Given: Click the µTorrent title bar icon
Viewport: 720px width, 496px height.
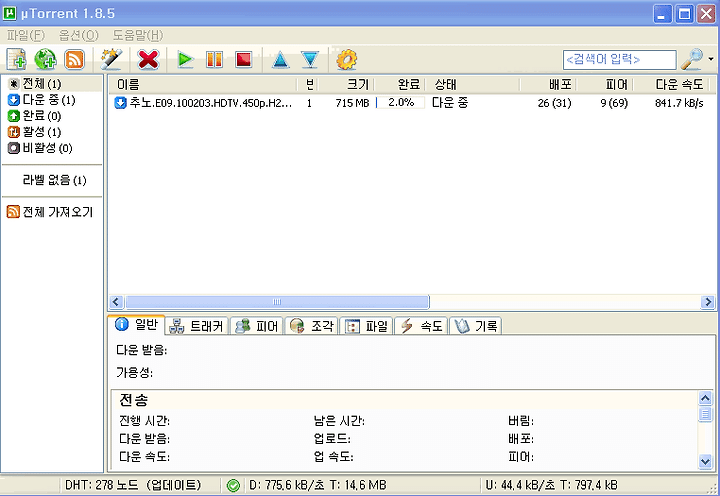Looking at the screenshot, I should [x=10, y=13].
